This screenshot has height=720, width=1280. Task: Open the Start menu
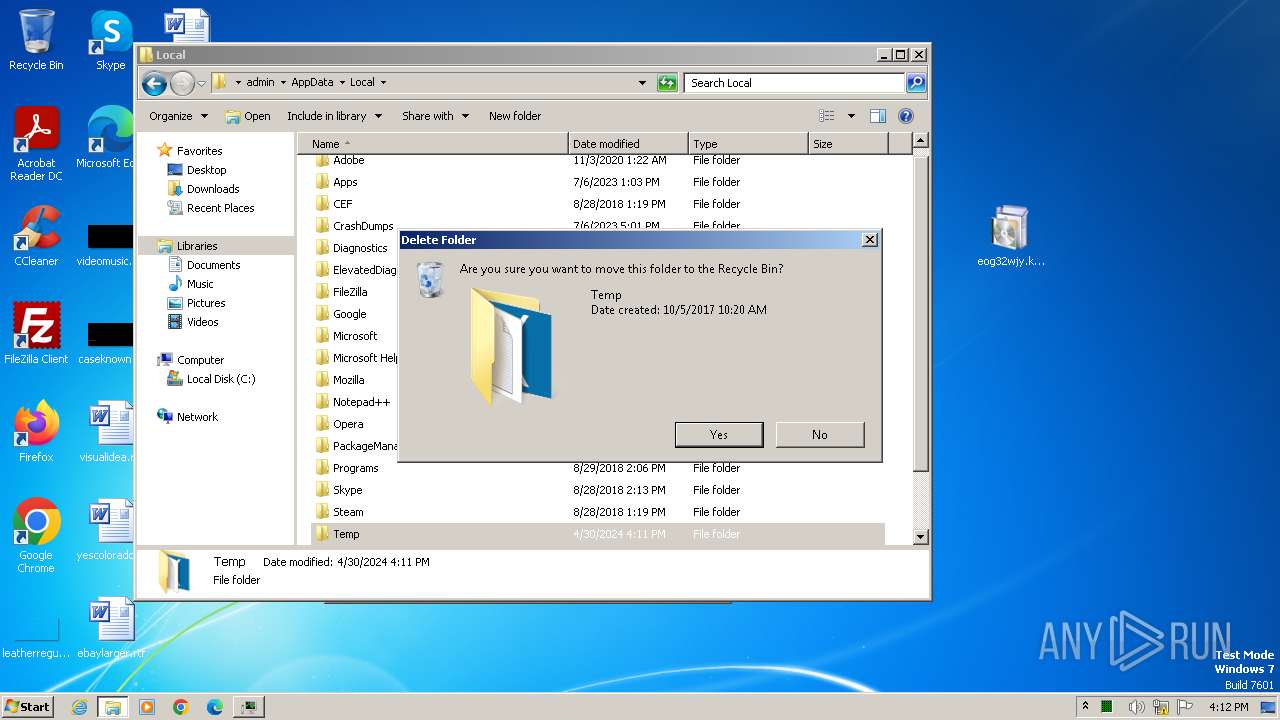27,706
